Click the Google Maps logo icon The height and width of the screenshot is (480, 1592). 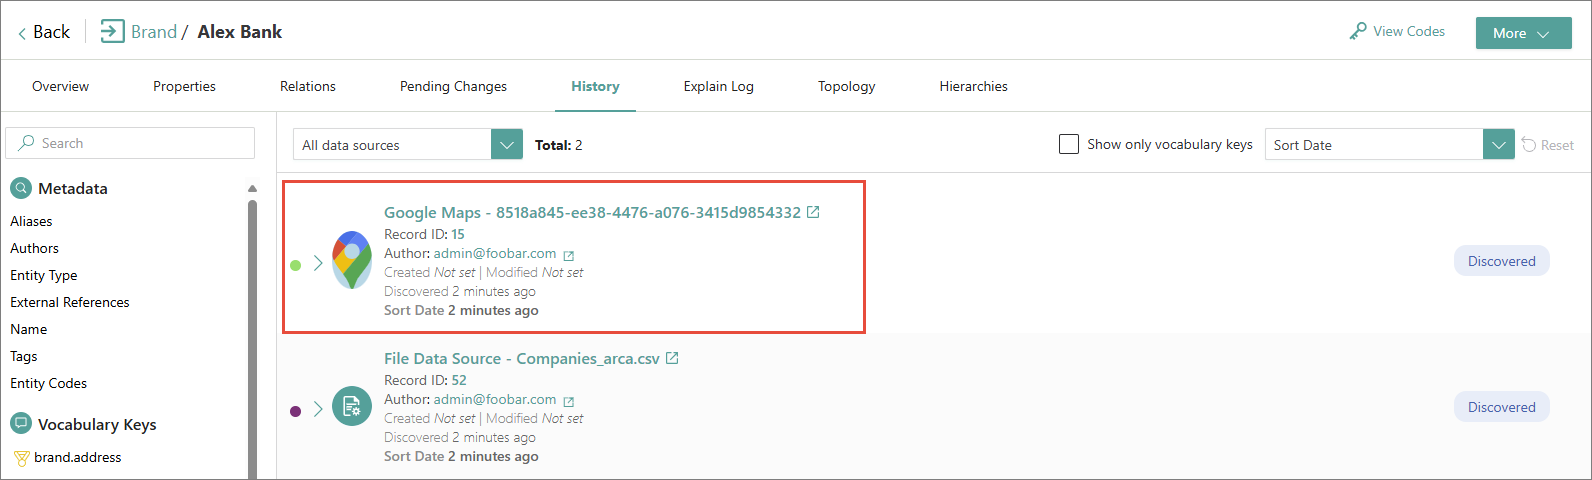click(352, 260)
